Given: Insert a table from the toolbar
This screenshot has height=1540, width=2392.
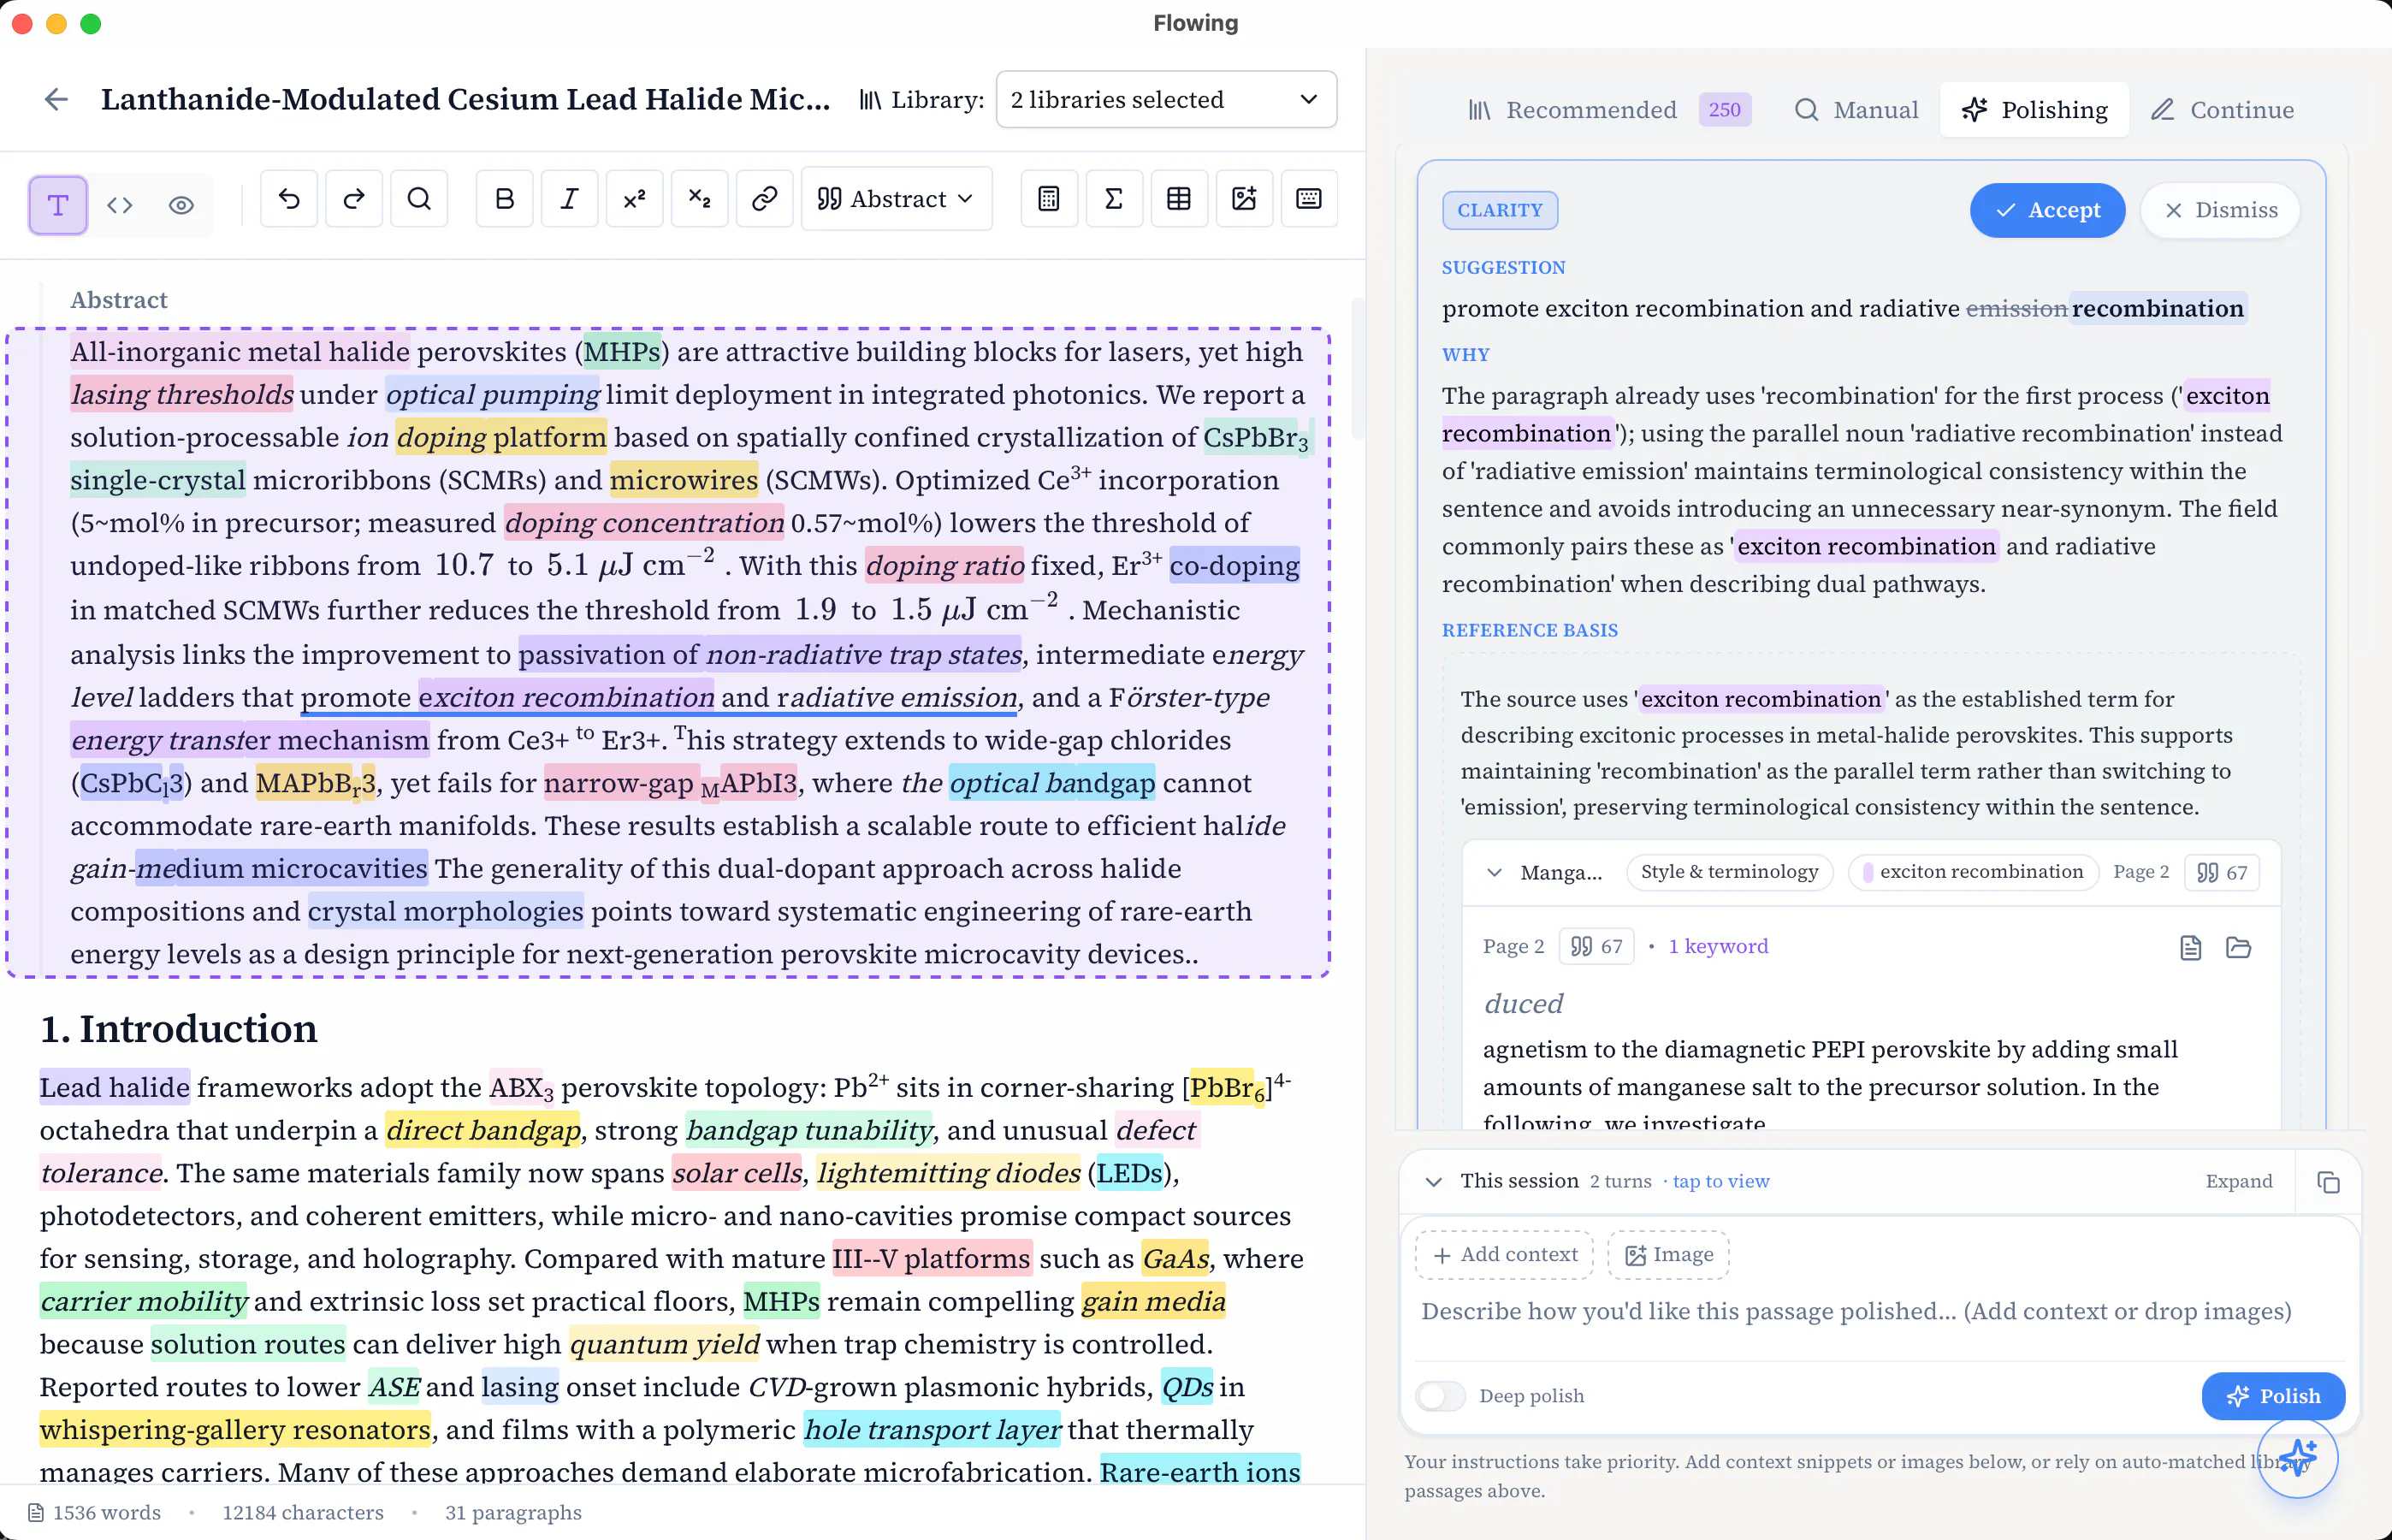Looking at the screenshot, I should pos(1179,199).
